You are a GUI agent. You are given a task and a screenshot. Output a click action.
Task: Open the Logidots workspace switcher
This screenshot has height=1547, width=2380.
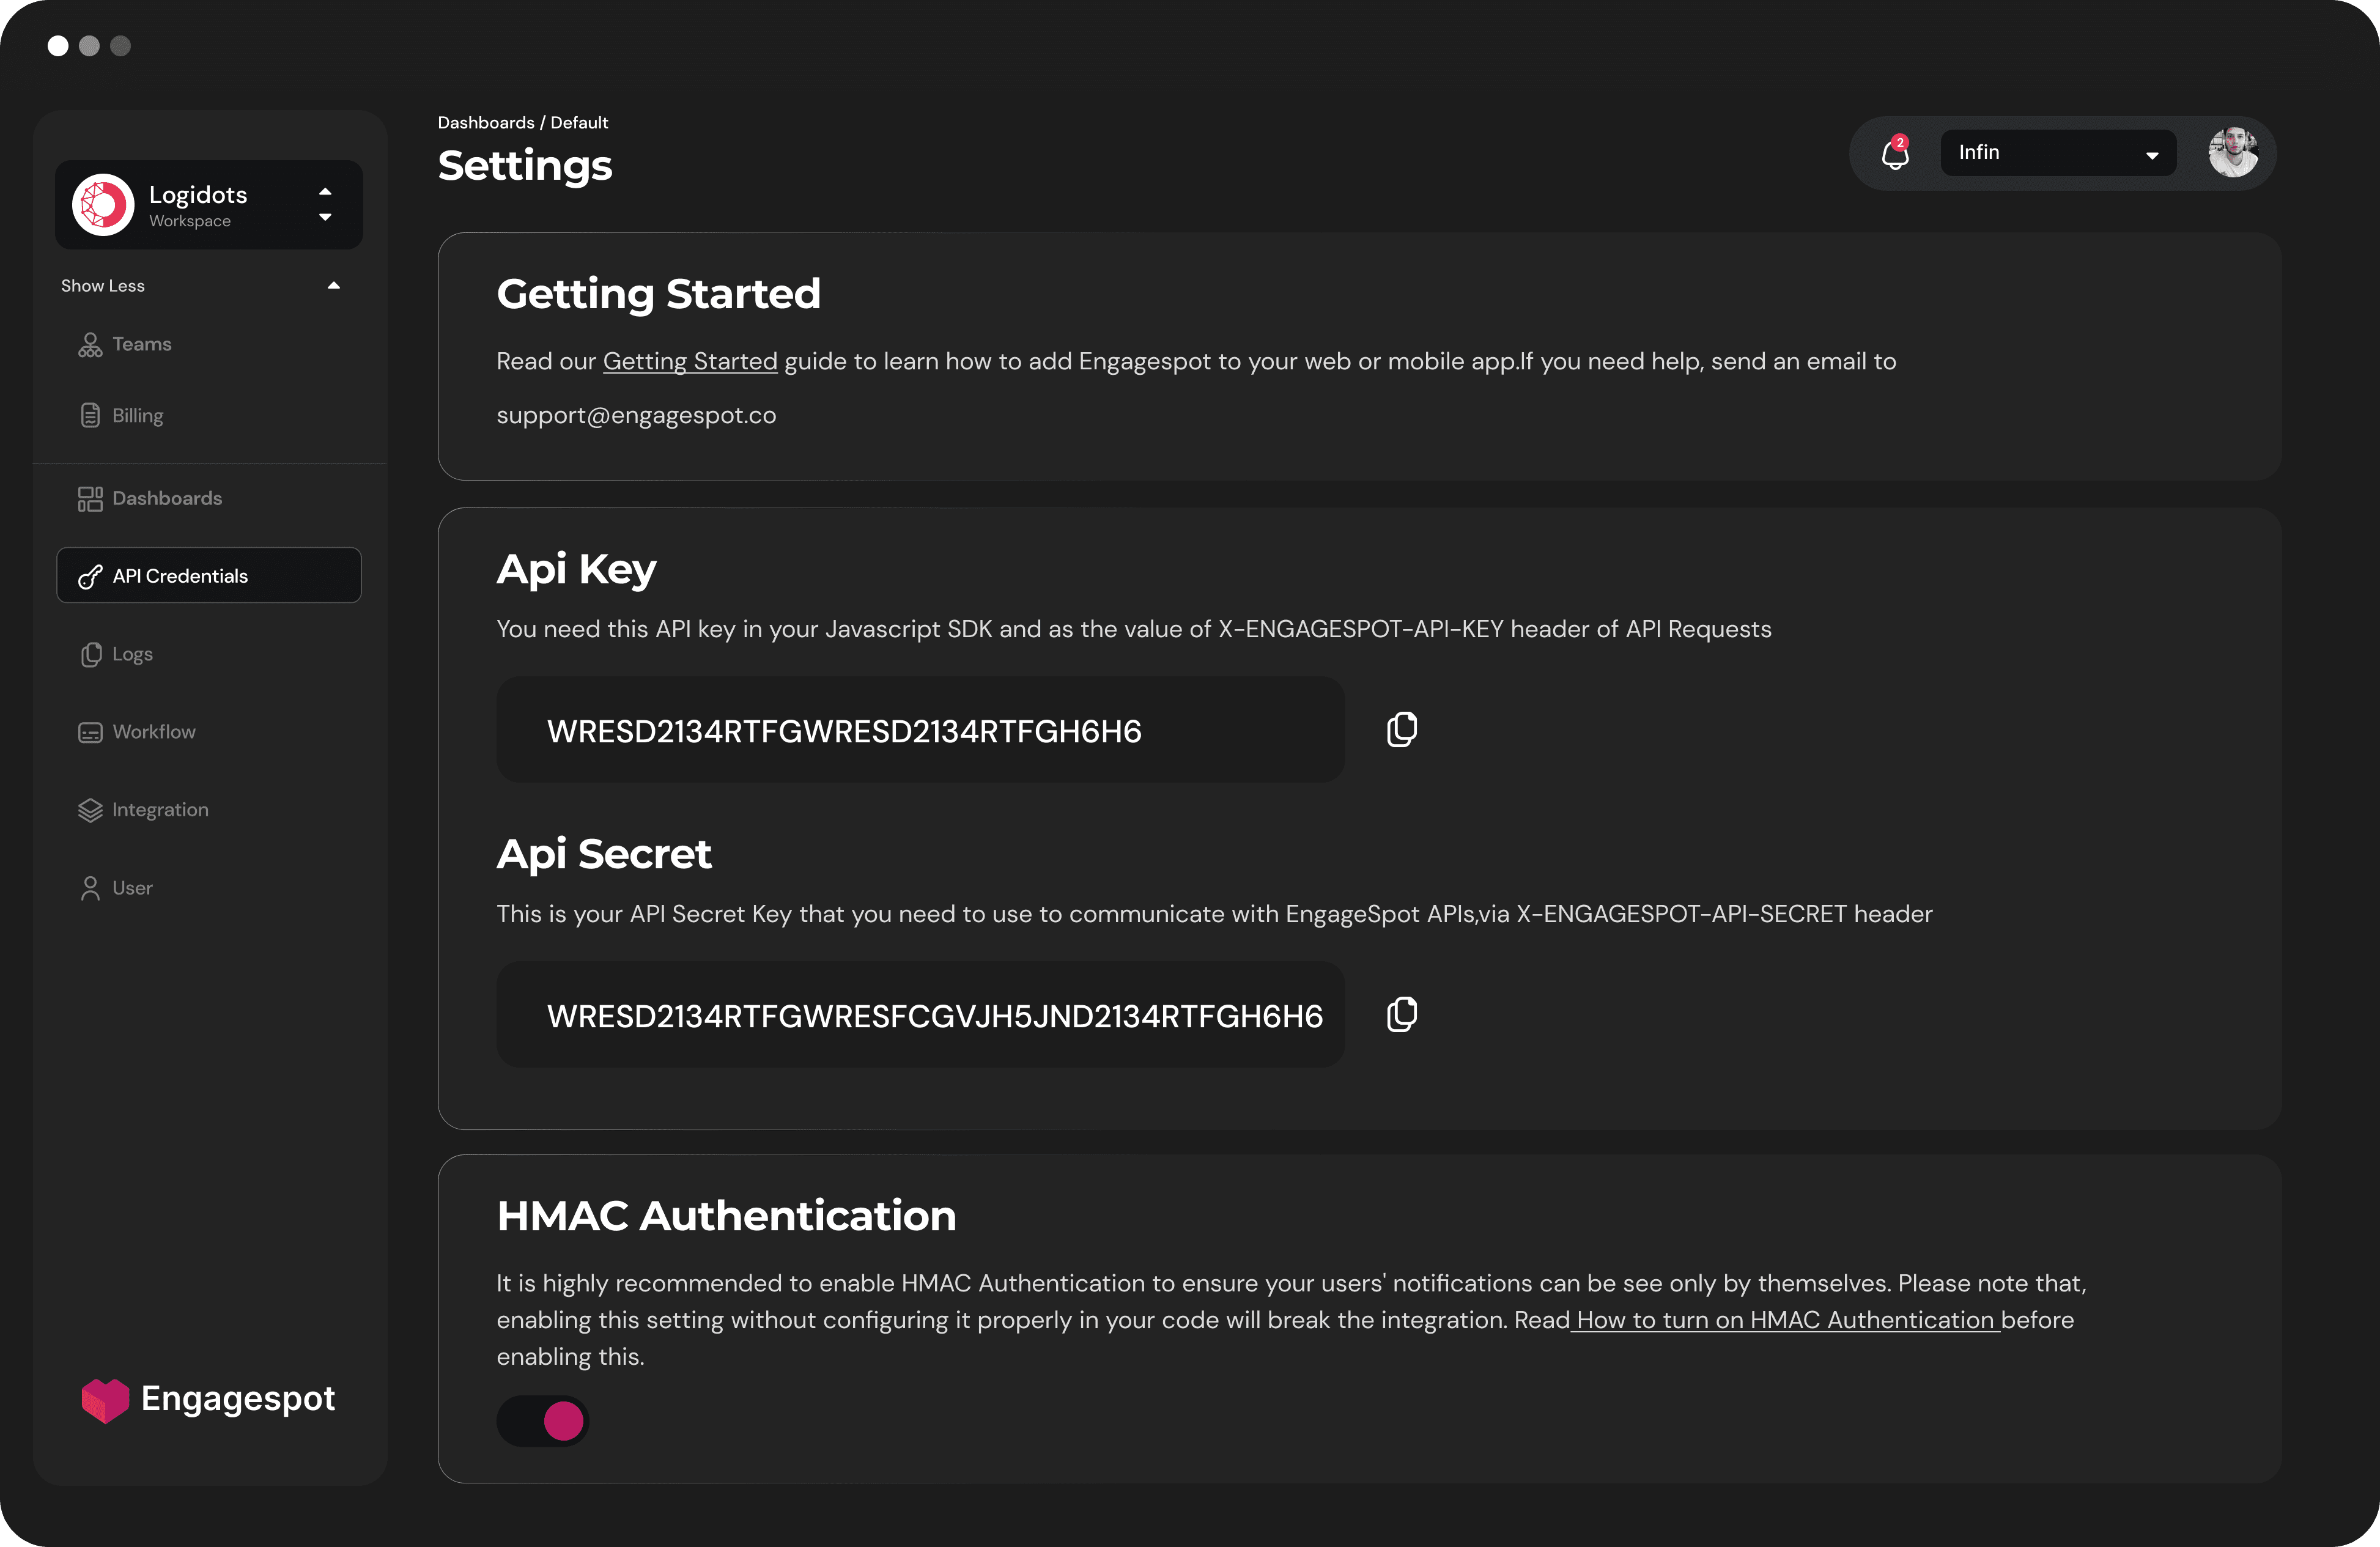coord(209,205)
